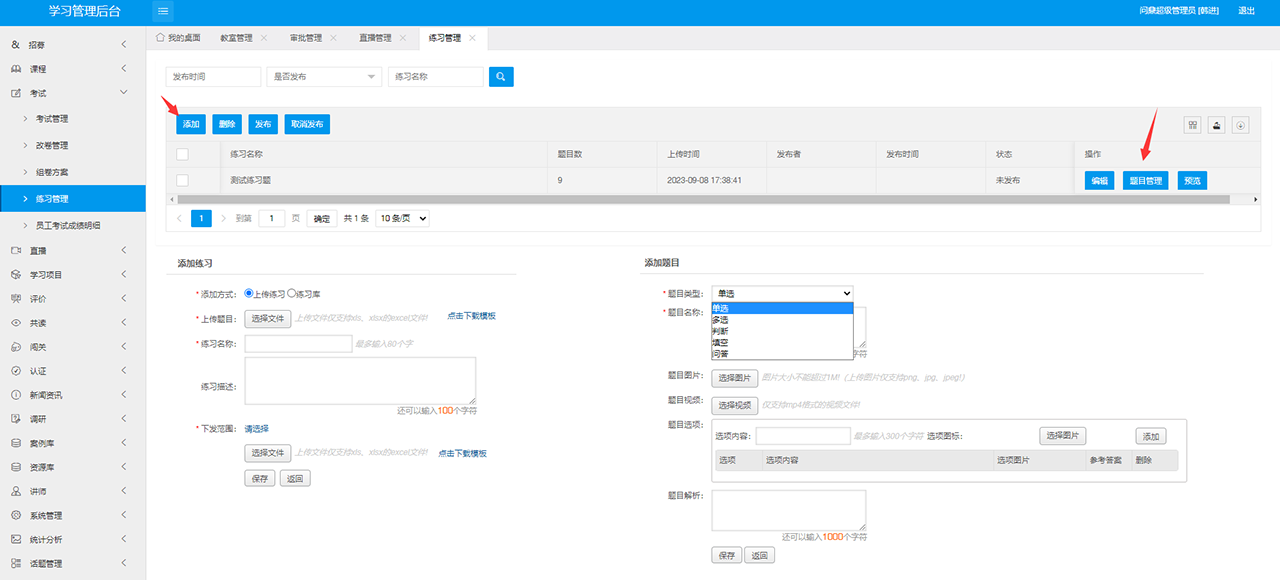Close the 审批管理 tab
Screen dimensions: 1280x580
(333, 38)
